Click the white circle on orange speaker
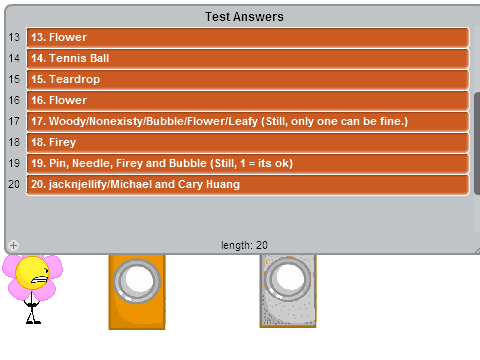The image size is (480, 360). click(137, 281)
